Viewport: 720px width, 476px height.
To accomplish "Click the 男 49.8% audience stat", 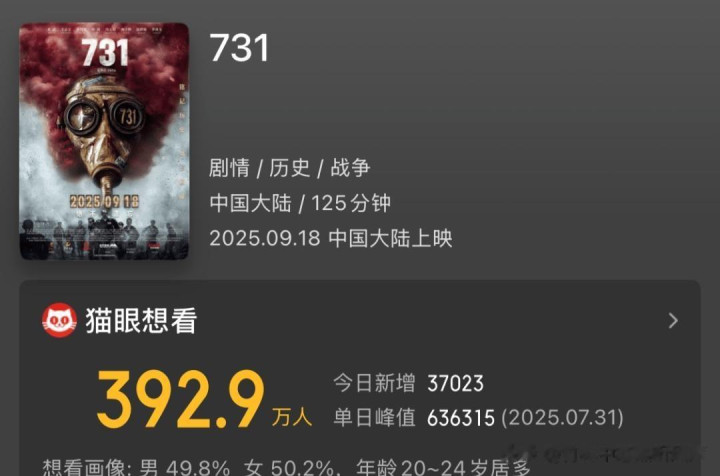I will coord(185,468).
